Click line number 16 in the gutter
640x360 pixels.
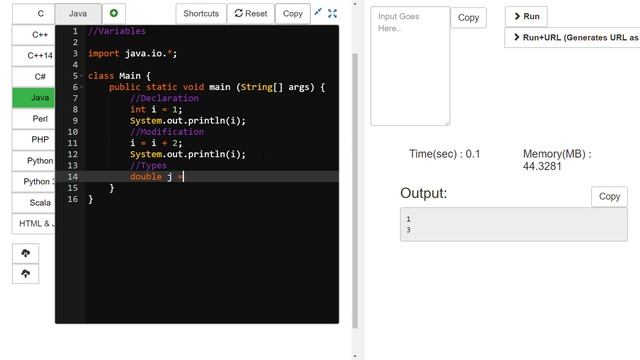pyautogui.click(x=73, y=199)
